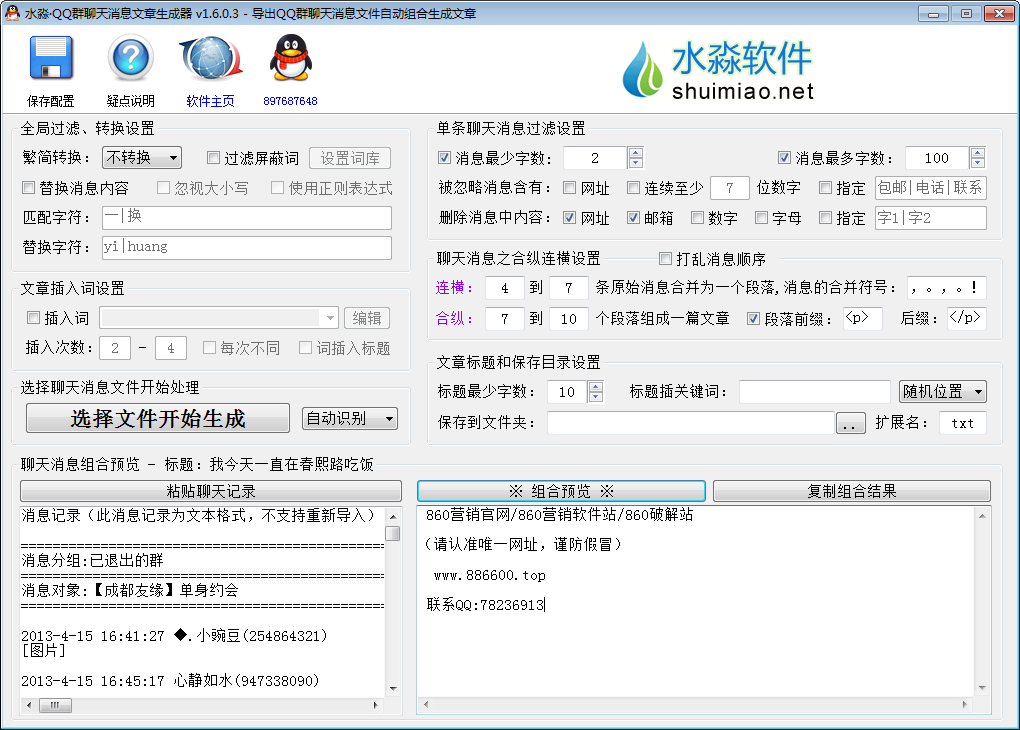Decrease 消息最多字数 with the down spinner
Screen dimensions: 1020x730
[977, 163]
